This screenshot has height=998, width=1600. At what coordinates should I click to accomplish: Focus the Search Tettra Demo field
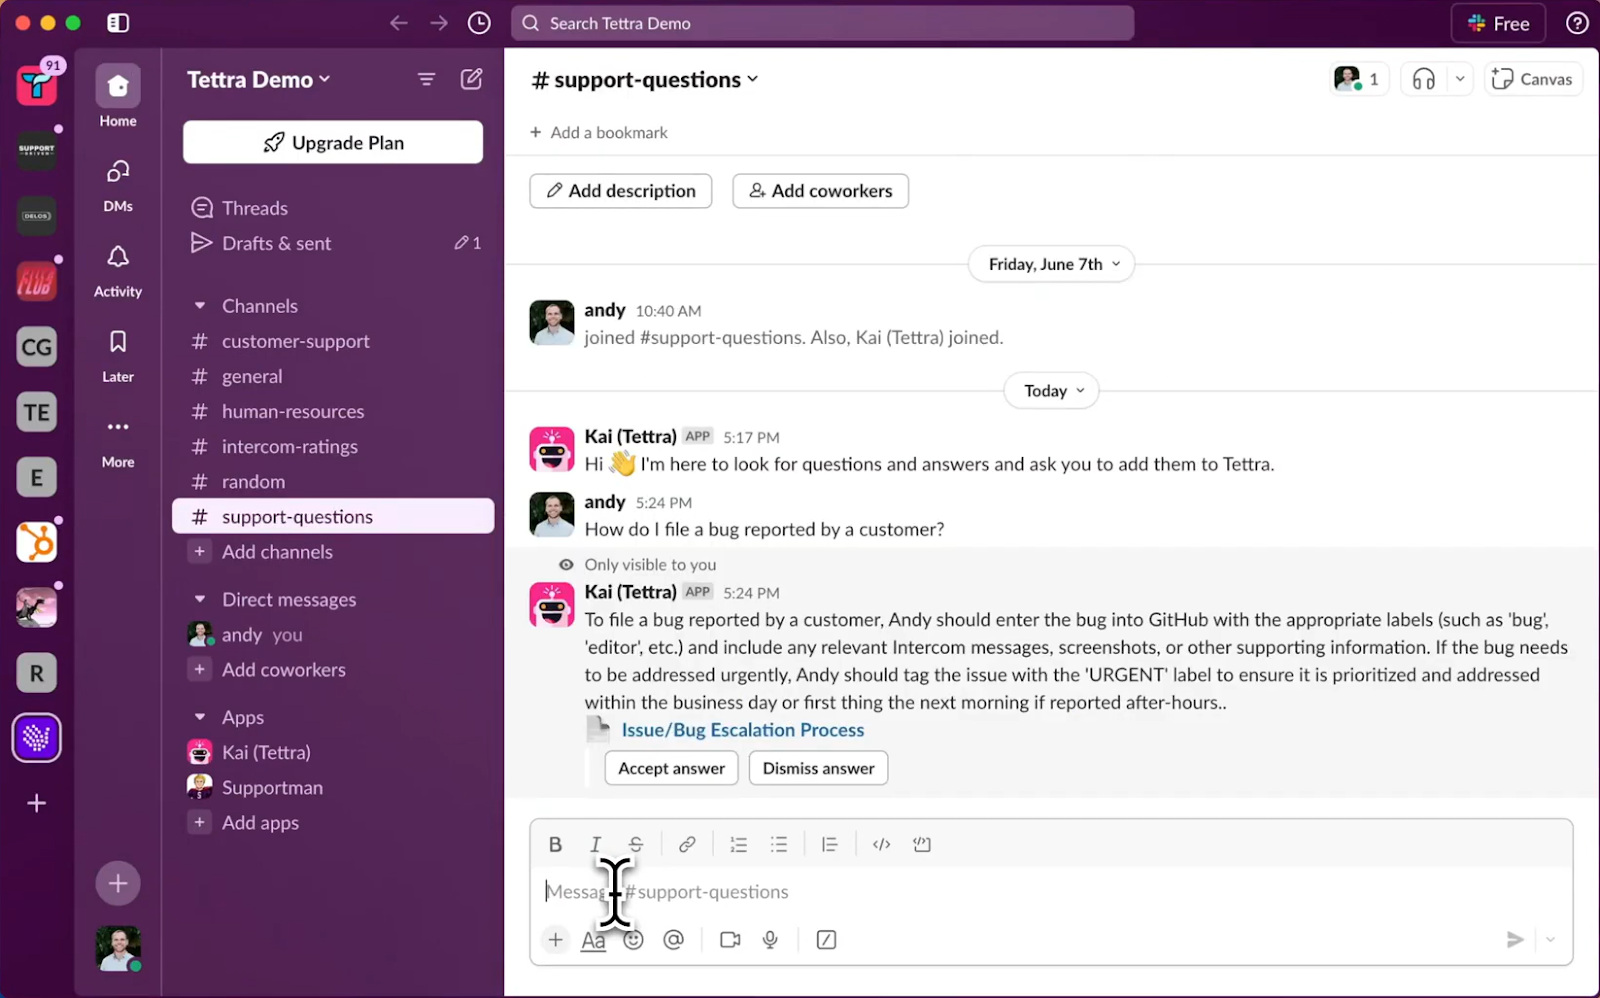pos(822,23)
